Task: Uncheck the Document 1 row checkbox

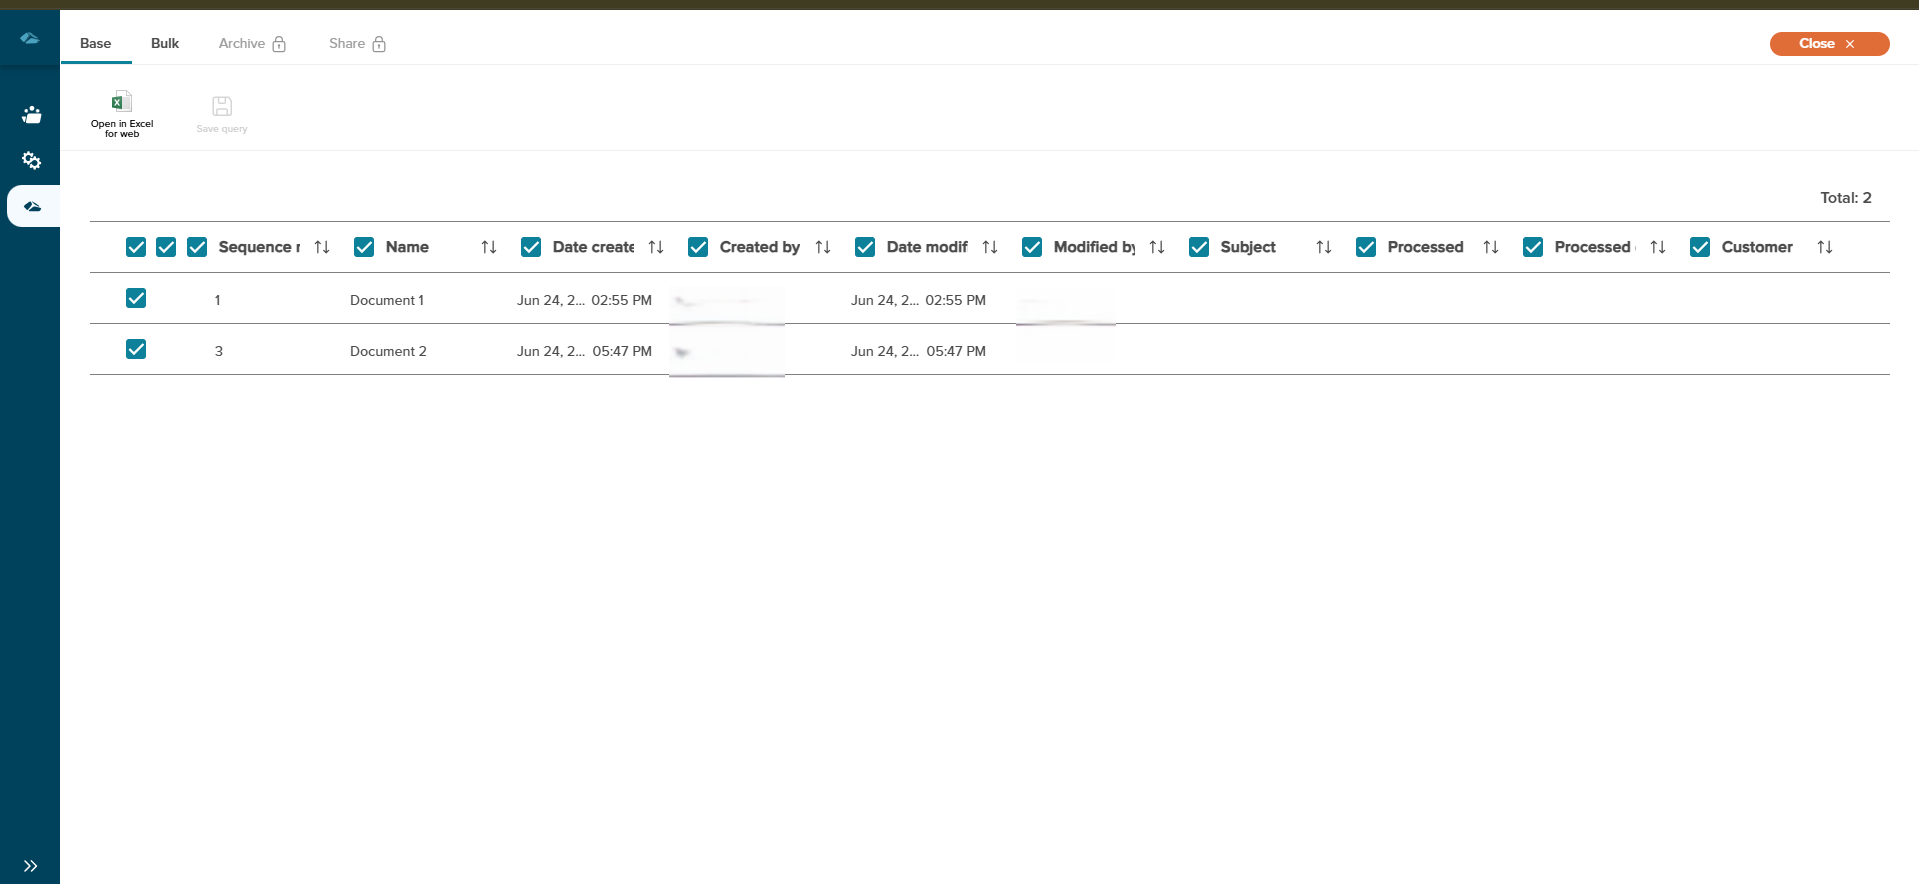Action: pos(136,298)
